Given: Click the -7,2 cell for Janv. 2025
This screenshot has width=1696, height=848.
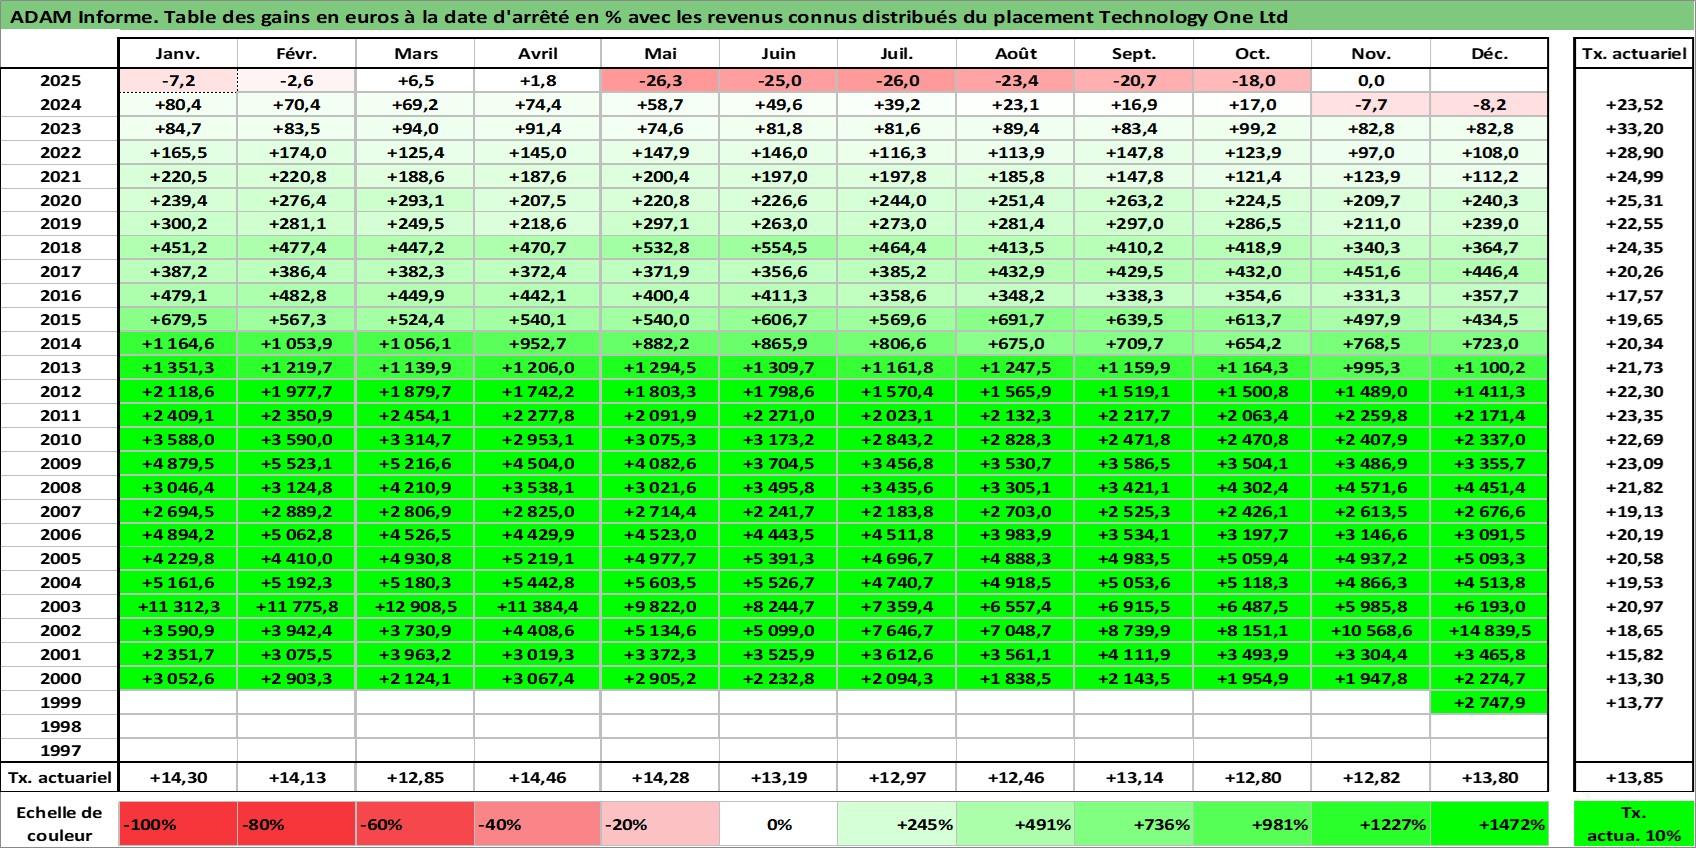Looking at the screenshot, I should [178, 81].
